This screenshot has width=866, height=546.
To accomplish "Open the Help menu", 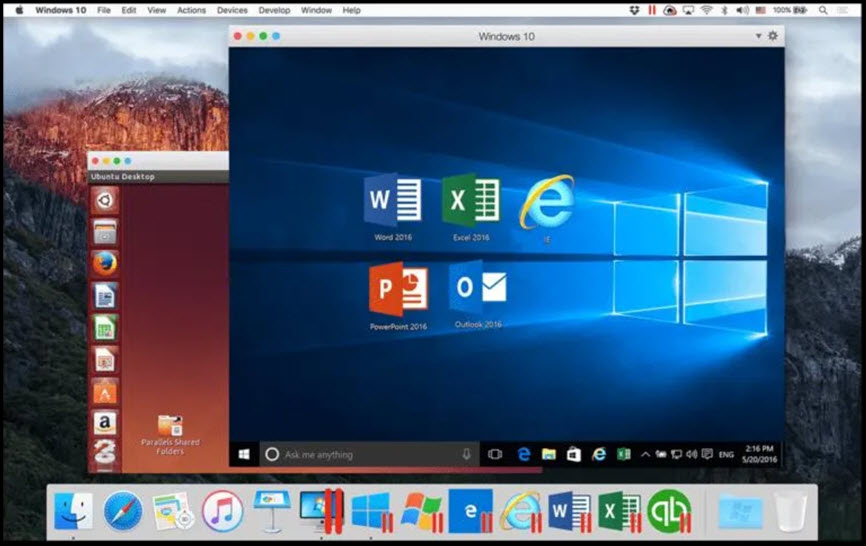I will point(351,10).
